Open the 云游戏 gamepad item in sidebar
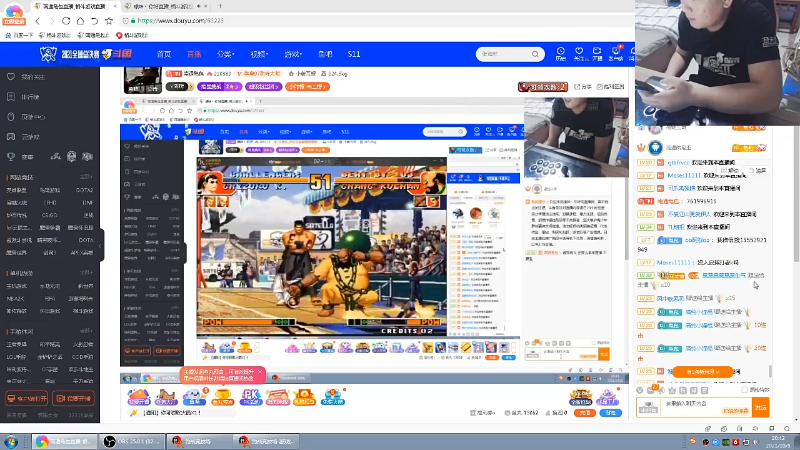This screenshot has width=800, height=450. [23, 137]
